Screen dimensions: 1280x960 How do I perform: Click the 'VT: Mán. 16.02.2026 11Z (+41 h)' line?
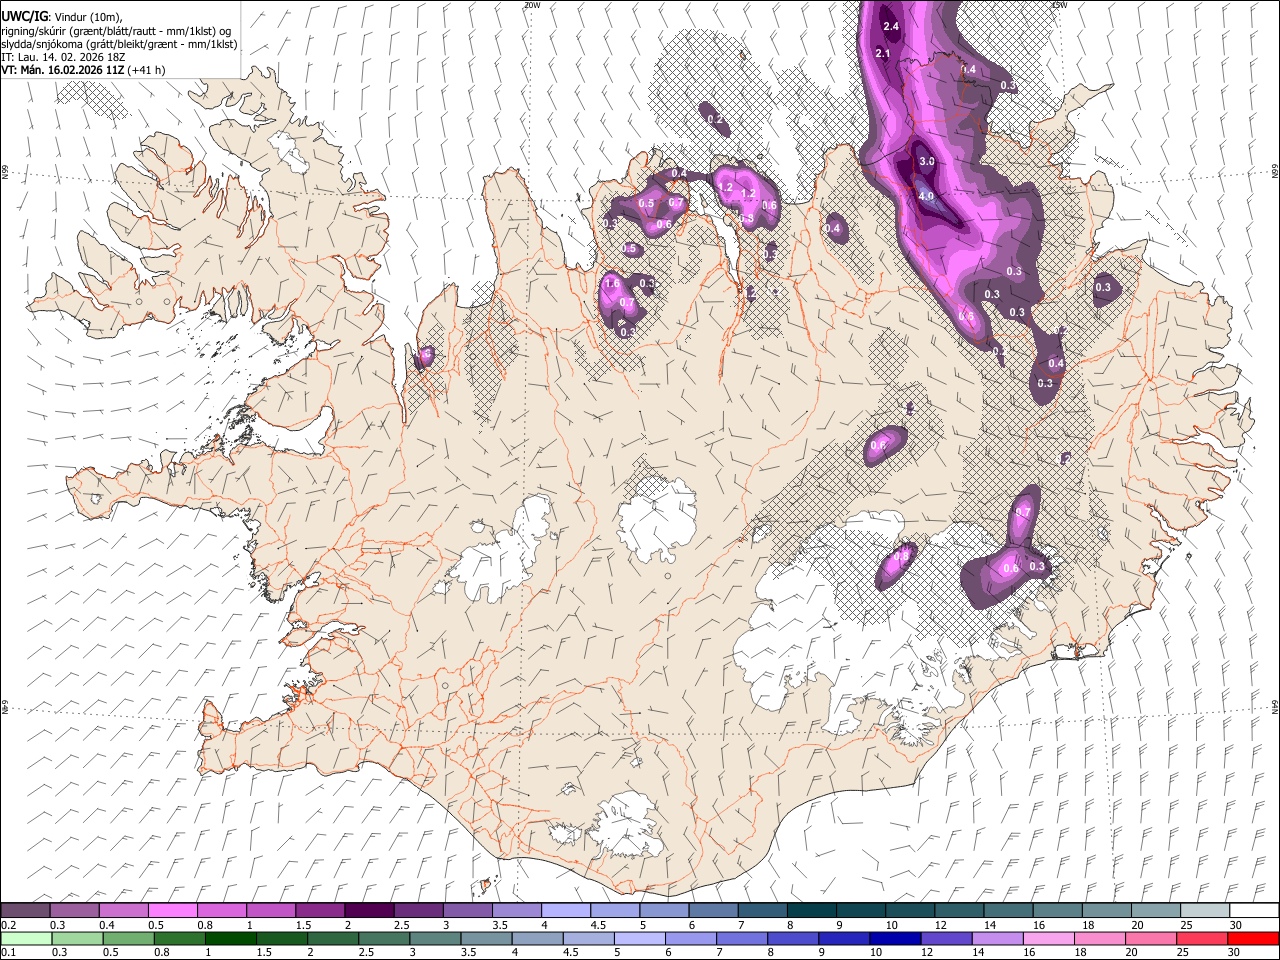(x=83, y=70)
